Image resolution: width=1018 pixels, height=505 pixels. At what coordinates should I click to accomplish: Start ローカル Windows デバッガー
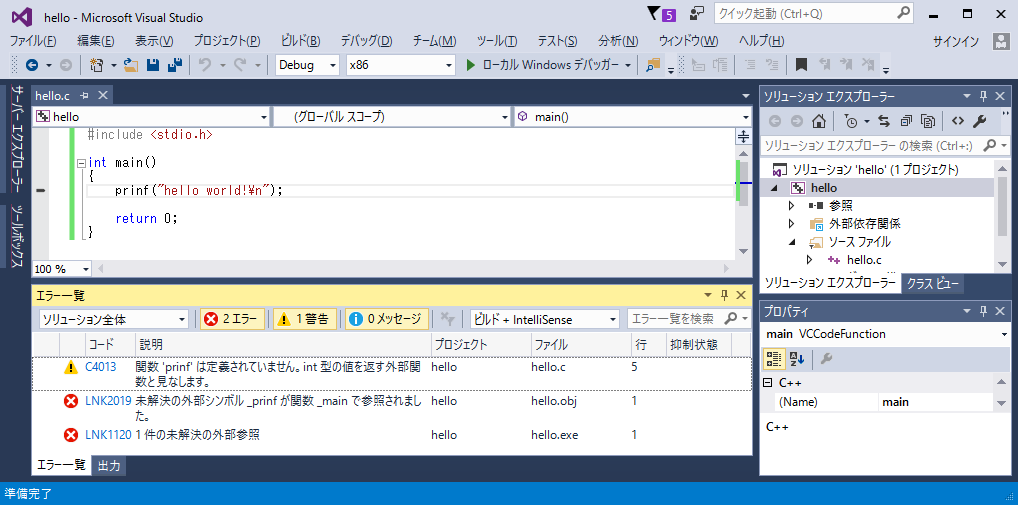click(546, 65)
